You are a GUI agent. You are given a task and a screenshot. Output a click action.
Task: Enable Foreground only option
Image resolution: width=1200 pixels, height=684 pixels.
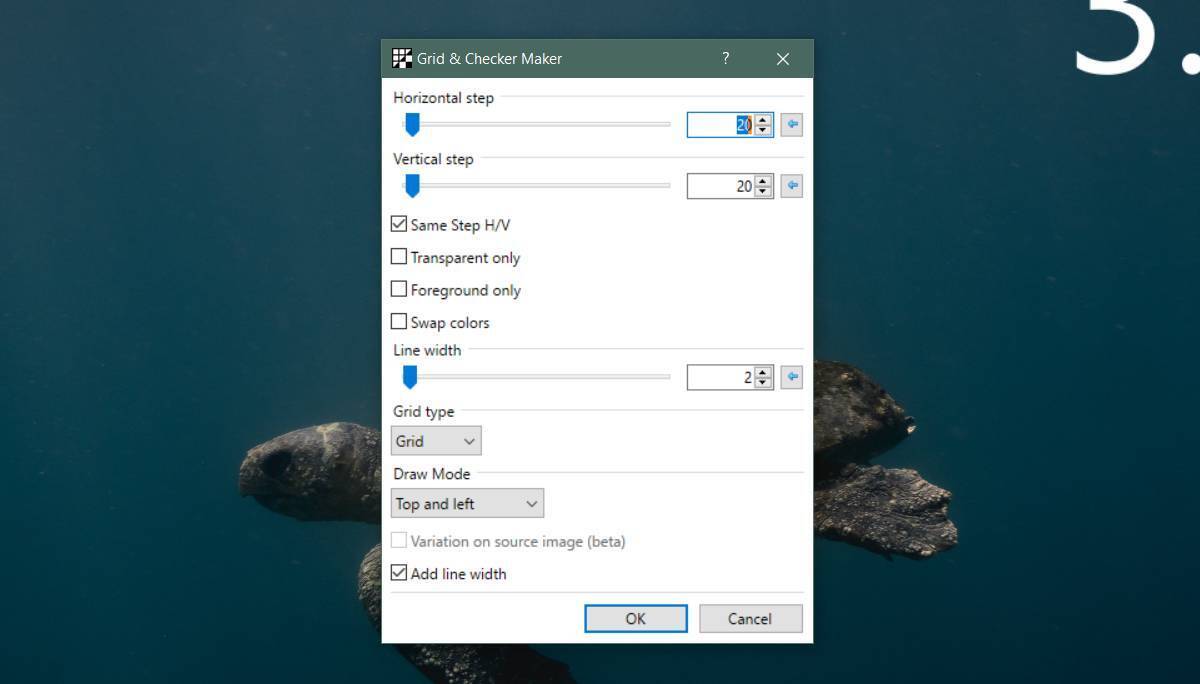398,290
